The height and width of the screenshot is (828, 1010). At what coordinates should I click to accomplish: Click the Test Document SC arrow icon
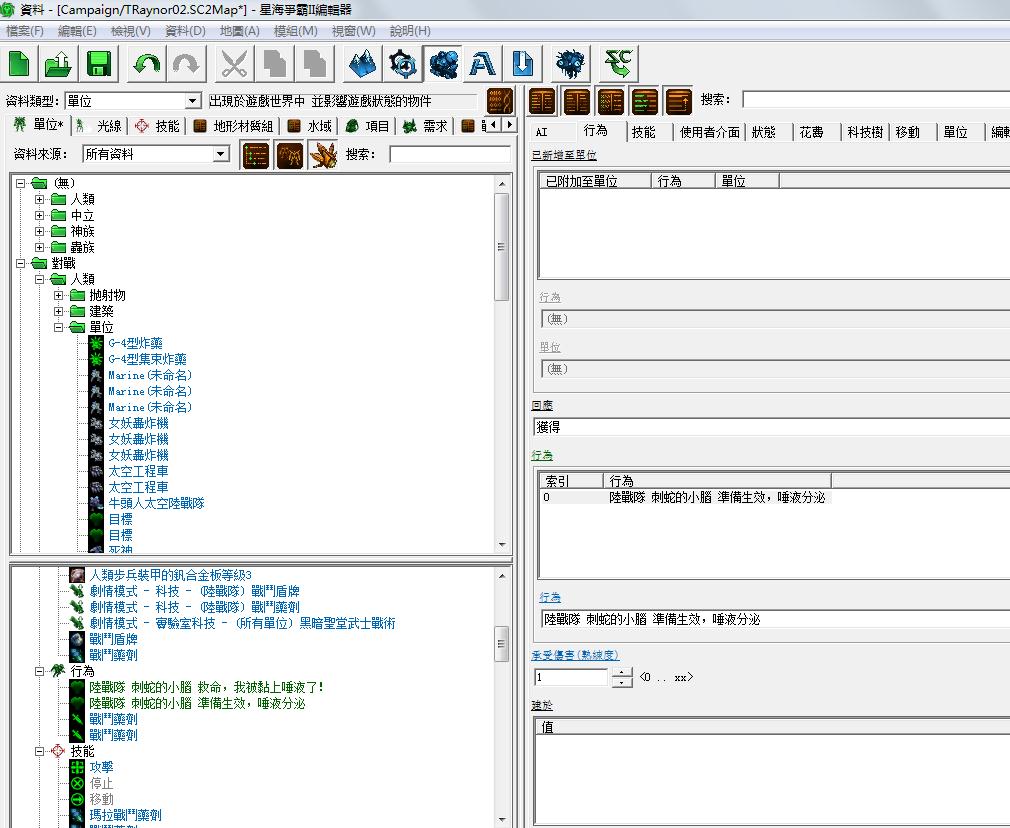[620, 65]
